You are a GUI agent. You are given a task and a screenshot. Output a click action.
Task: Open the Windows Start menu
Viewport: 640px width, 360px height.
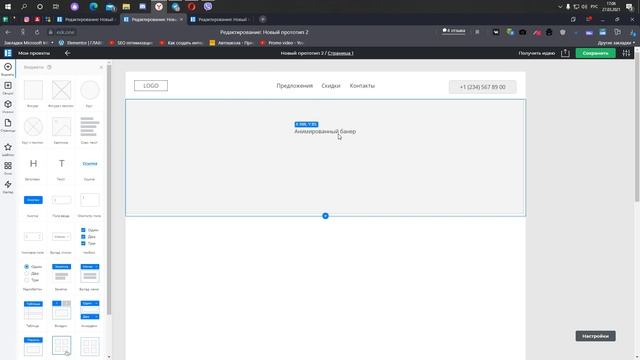tap(8, 7)
